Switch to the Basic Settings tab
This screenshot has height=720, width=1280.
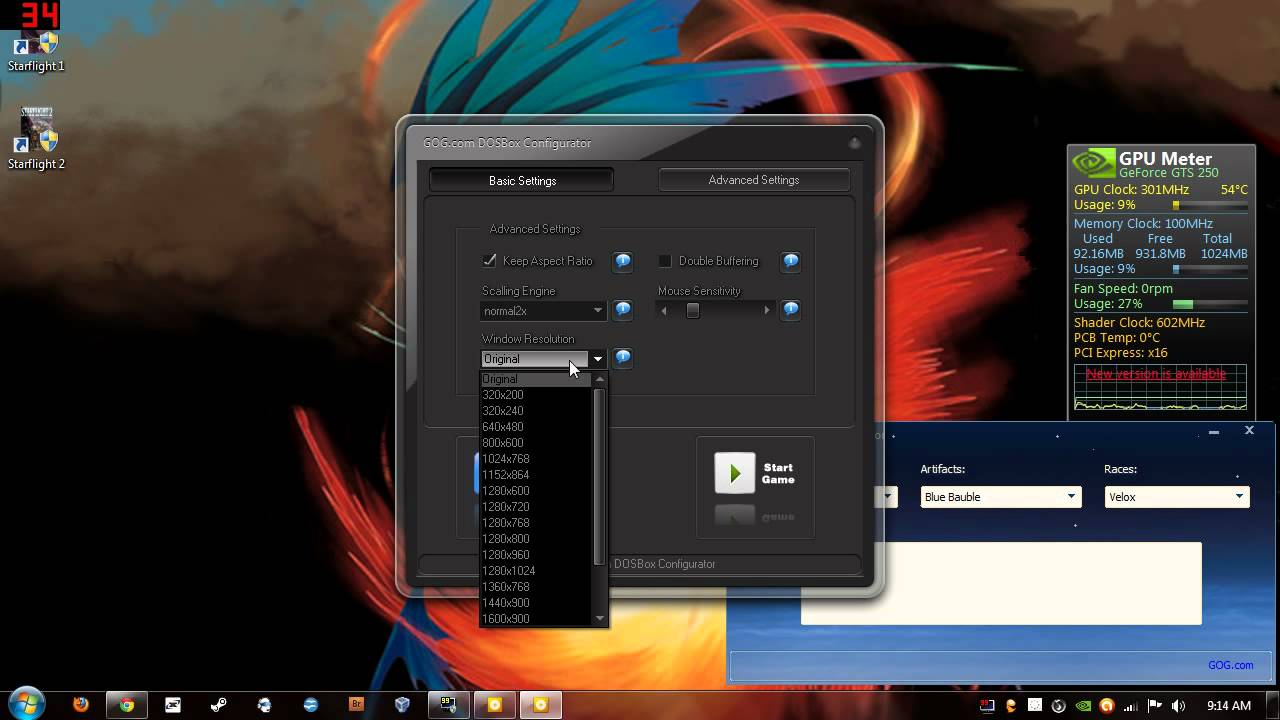(x=522, y=181)
